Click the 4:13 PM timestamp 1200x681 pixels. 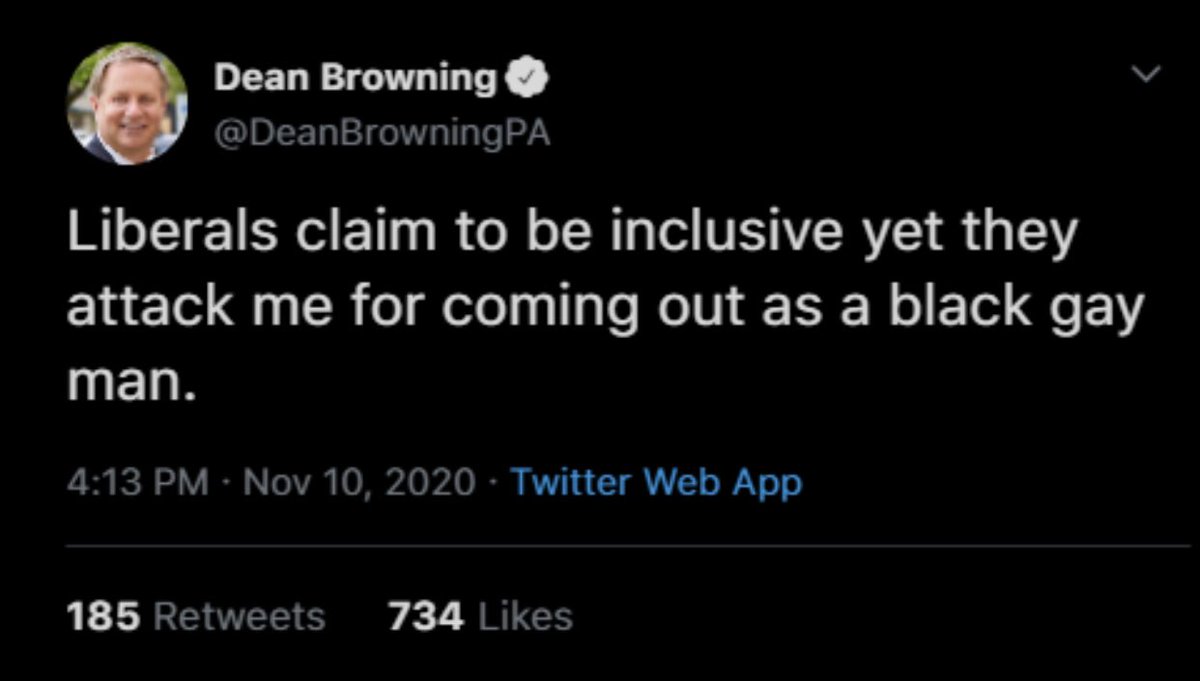click(139, 482)
